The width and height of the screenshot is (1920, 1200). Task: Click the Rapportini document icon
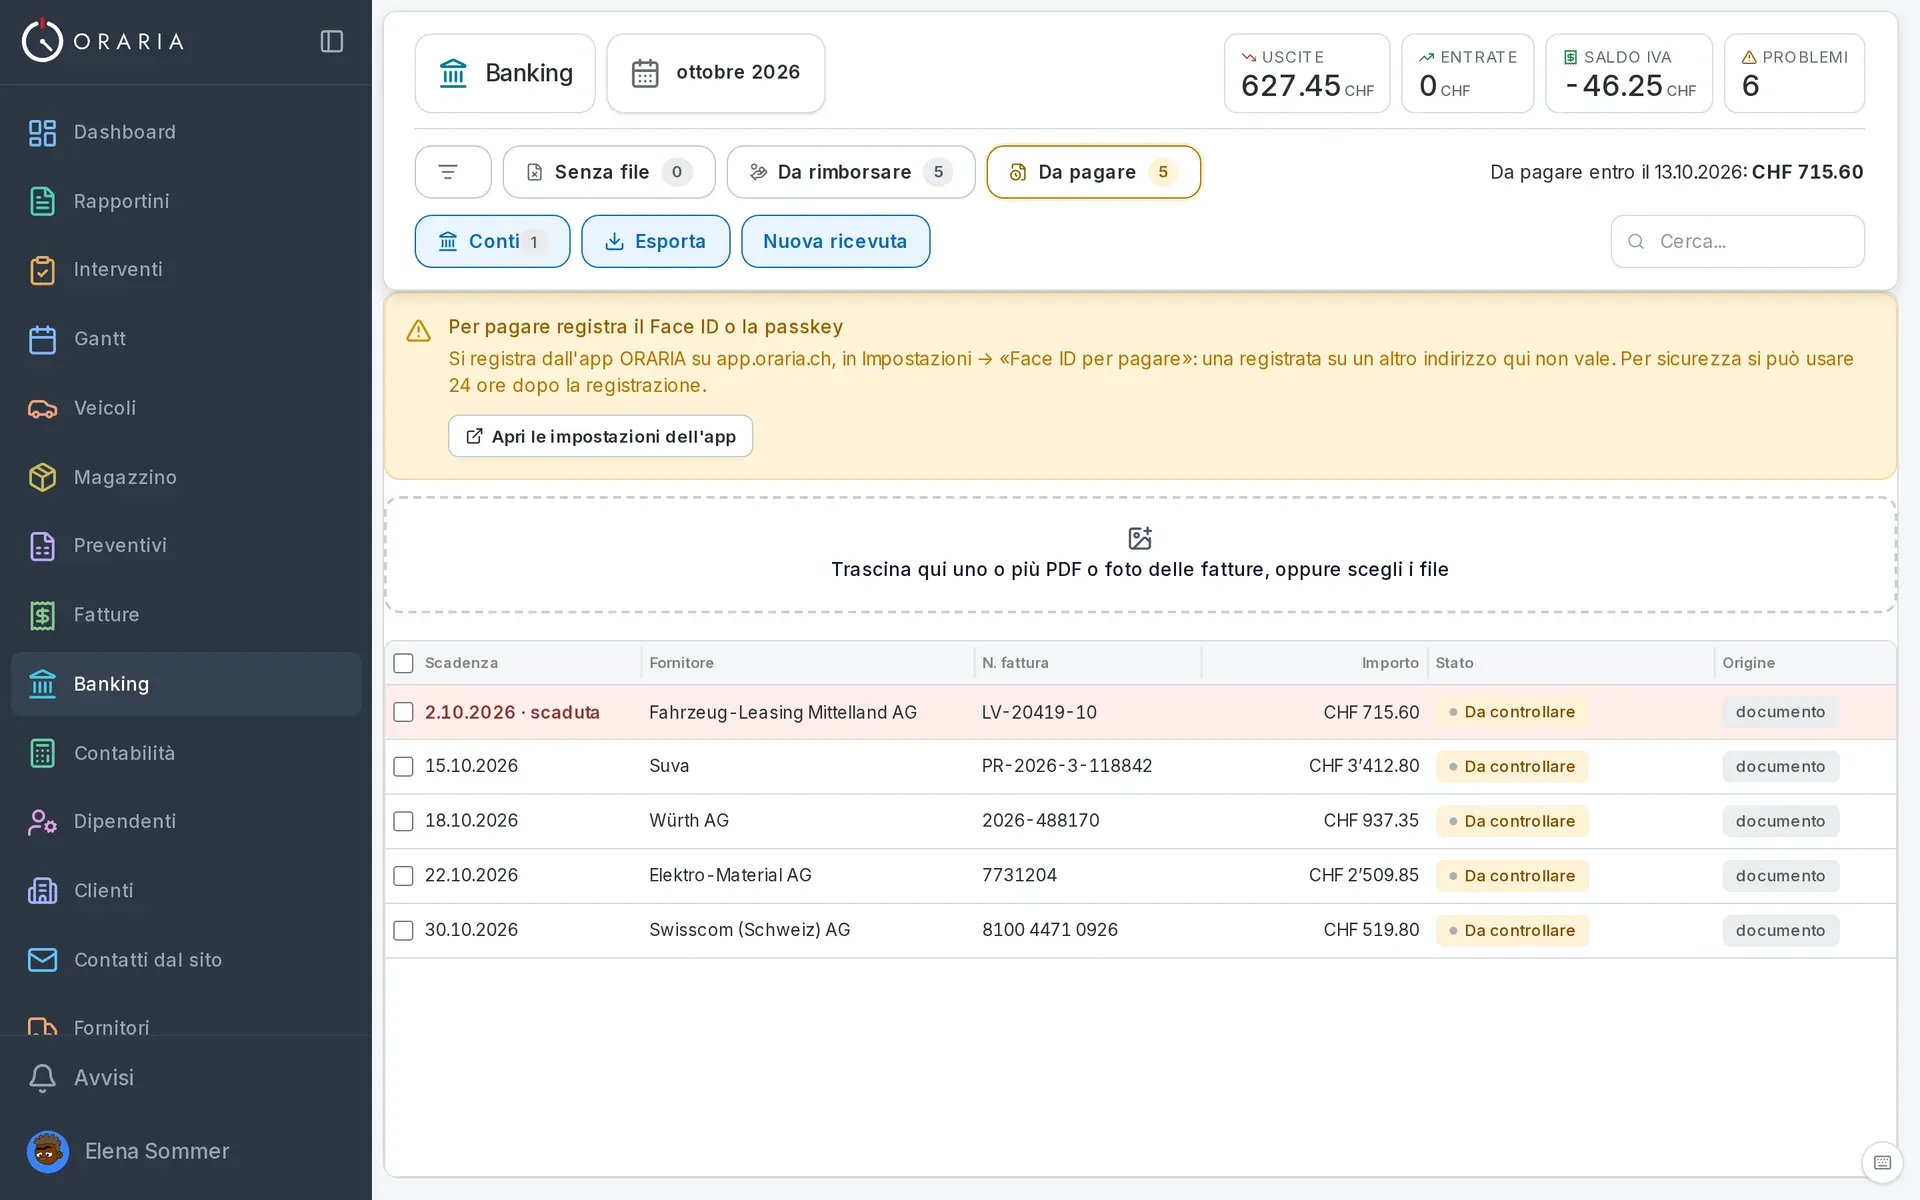tap(42, 201)
